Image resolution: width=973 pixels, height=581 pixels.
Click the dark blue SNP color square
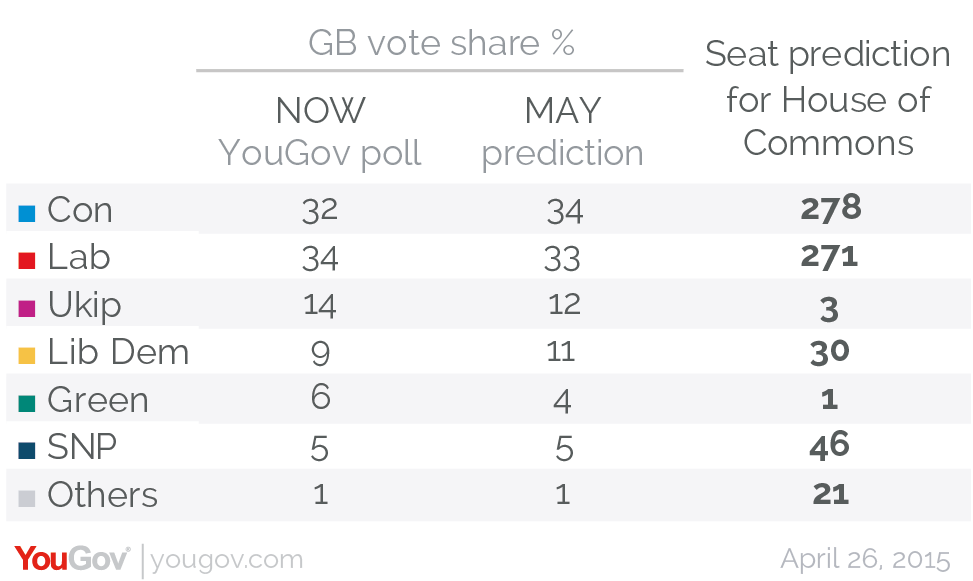pyautogui.click(x=27, y=451)
